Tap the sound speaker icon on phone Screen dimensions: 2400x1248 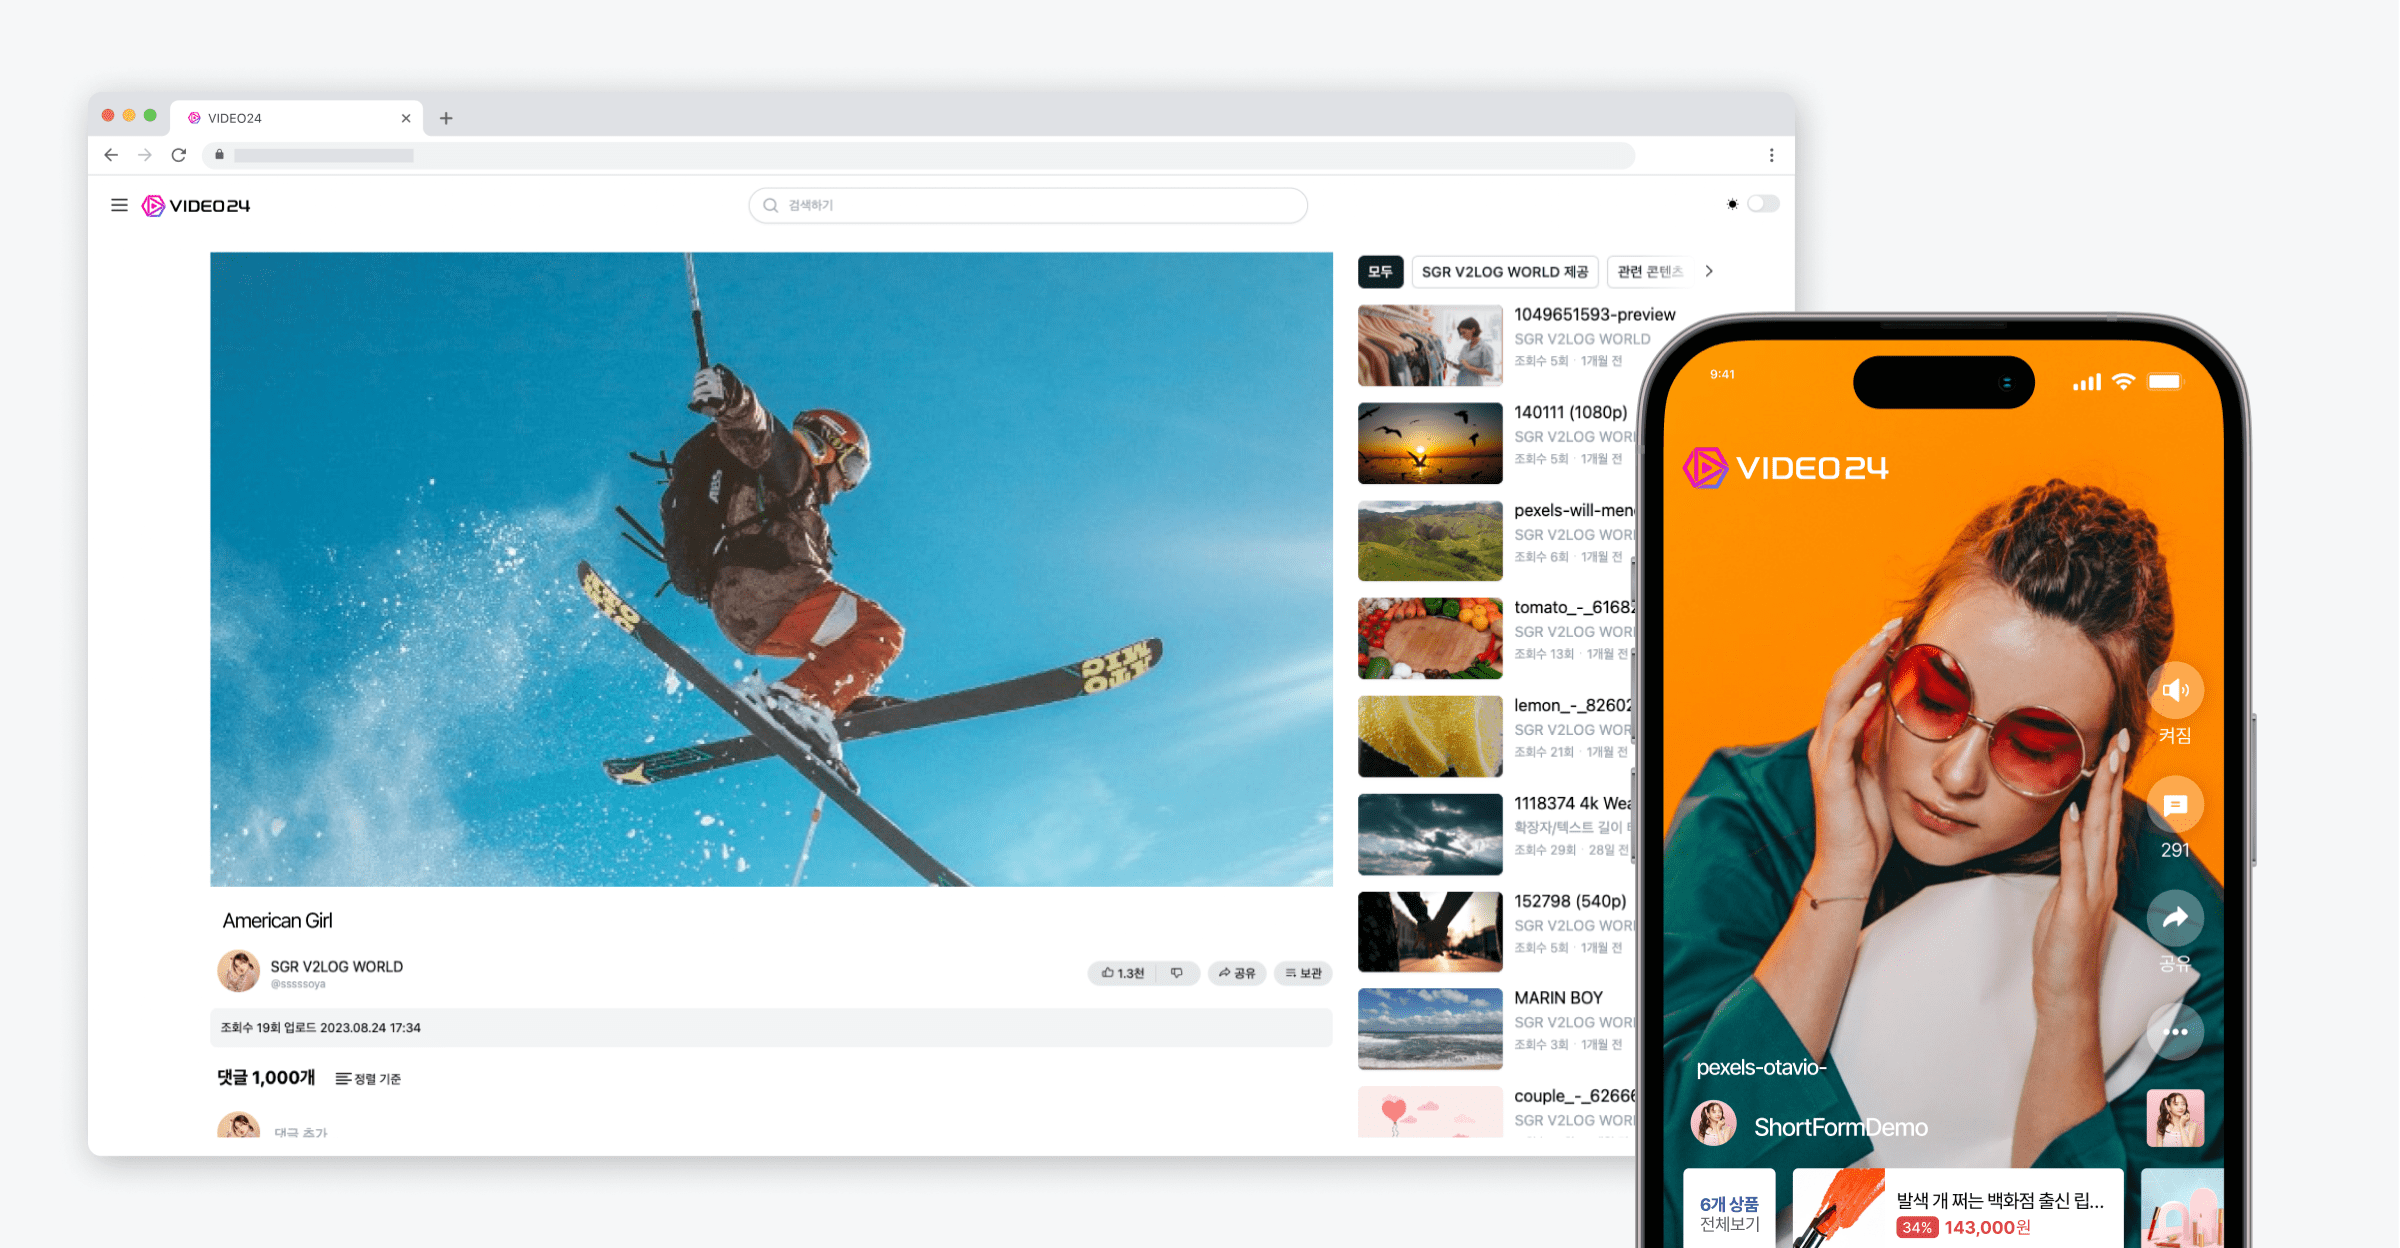(2175, 691)
